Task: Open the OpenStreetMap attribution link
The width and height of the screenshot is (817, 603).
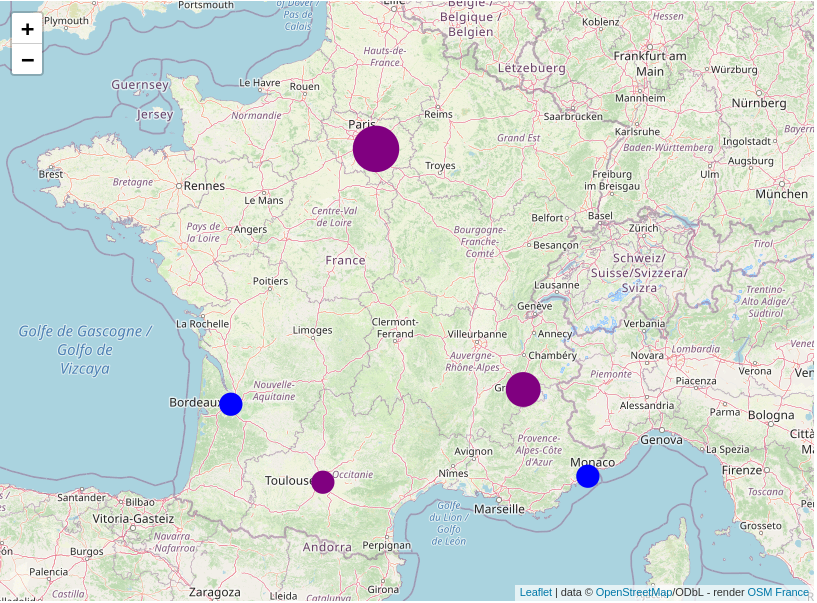Action: [633, 592]
